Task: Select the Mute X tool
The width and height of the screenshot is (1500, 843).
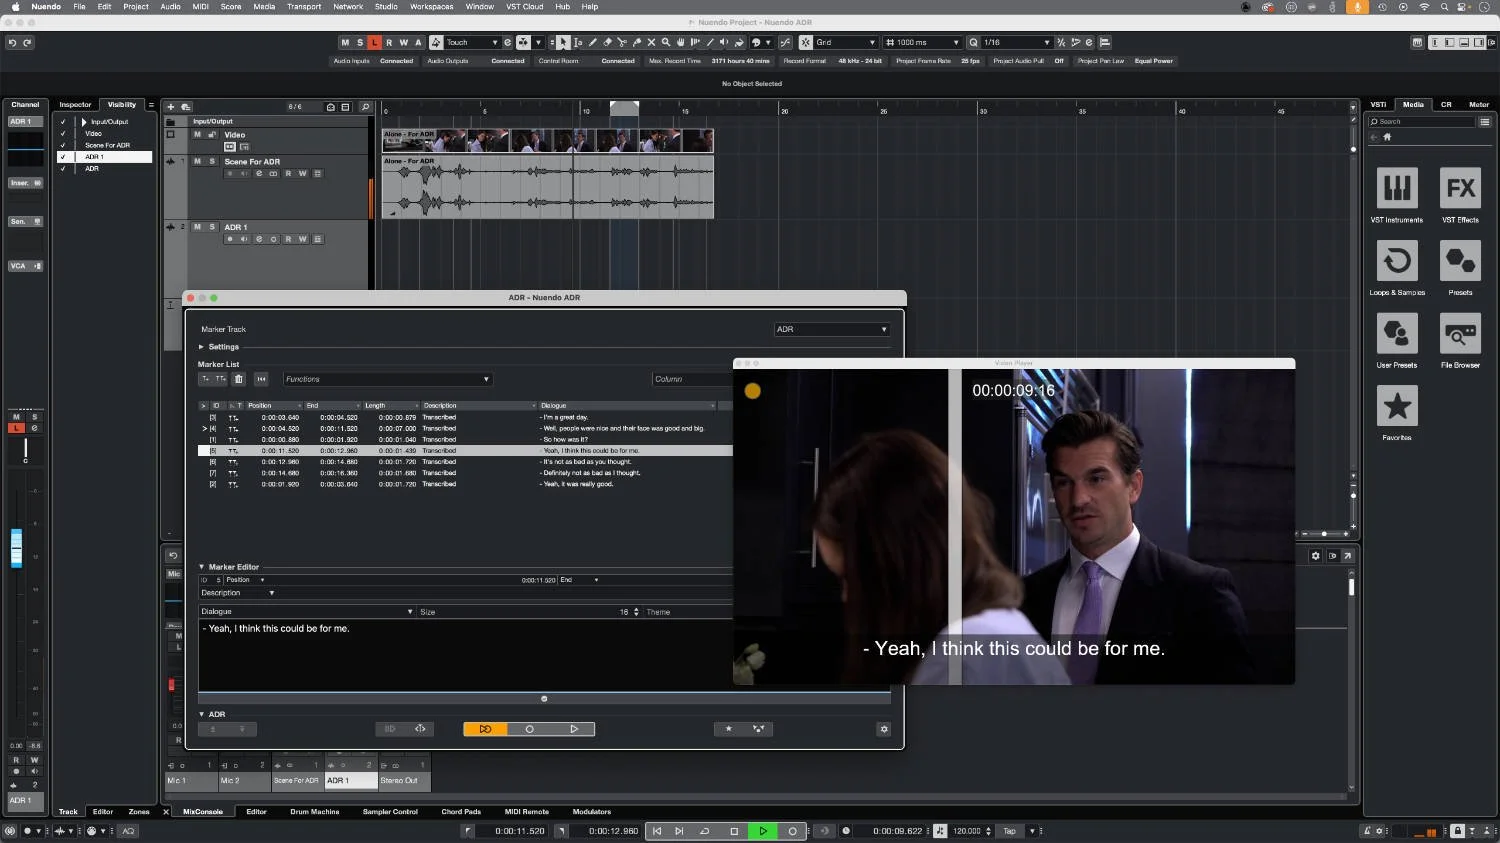Action: tap(651, 42)
